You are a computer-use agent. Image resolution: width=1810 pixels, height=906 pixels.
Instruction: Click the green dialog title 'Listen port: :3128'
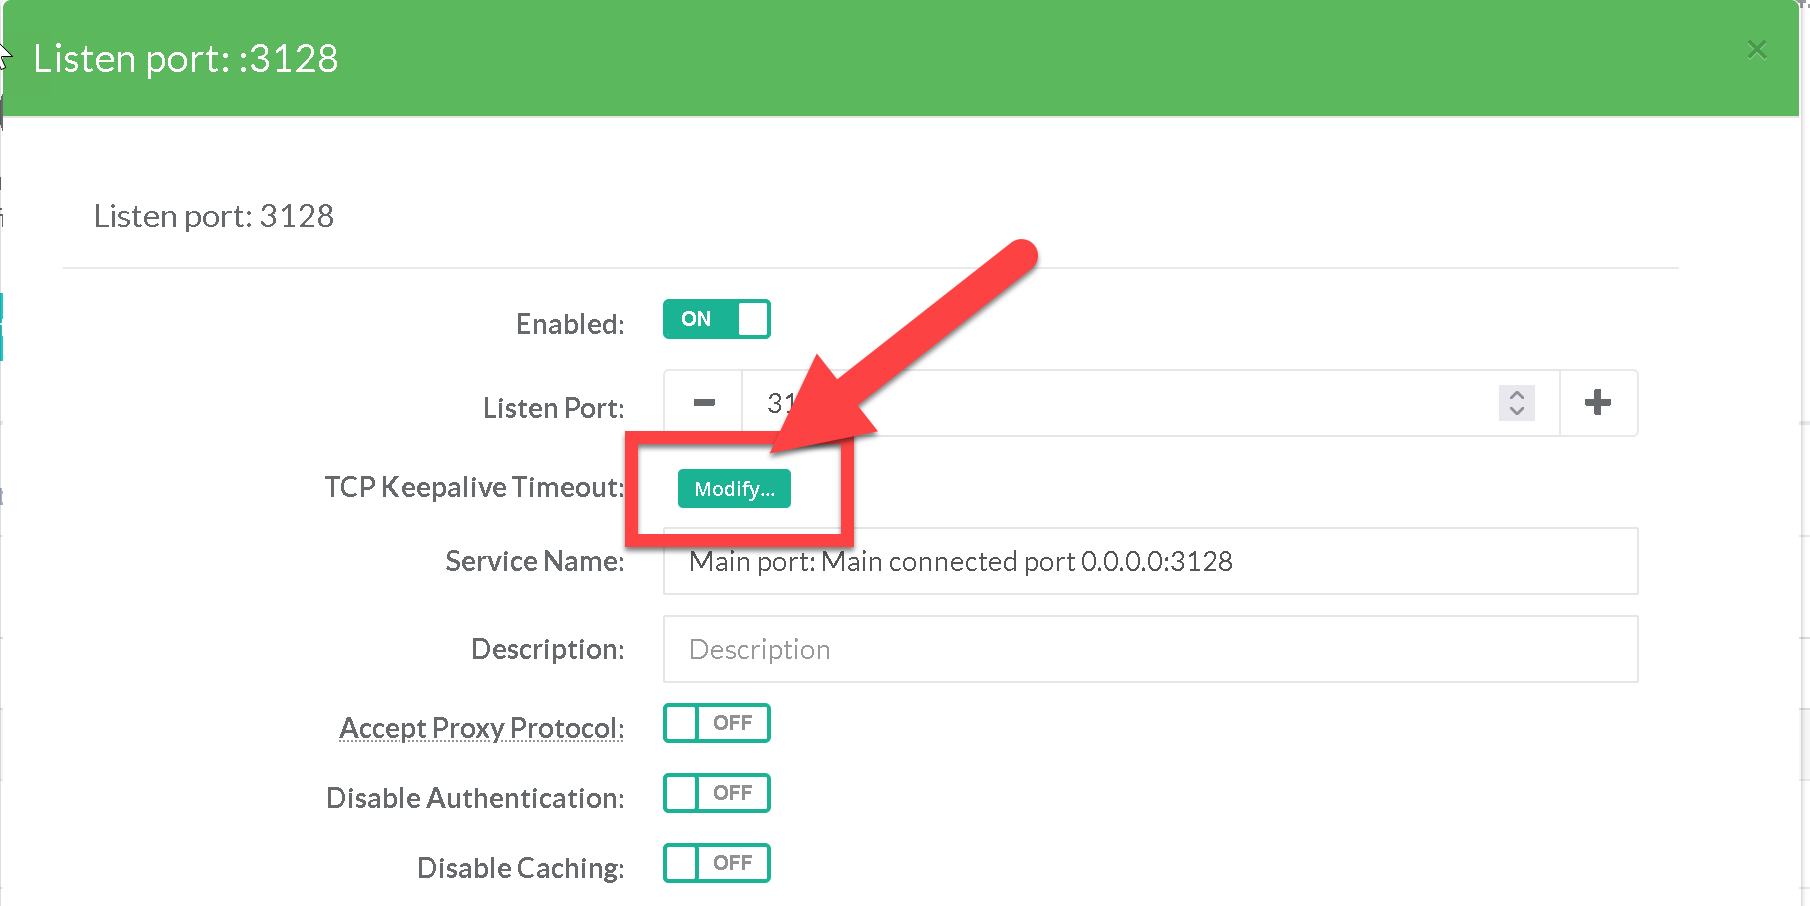[186, 59]
